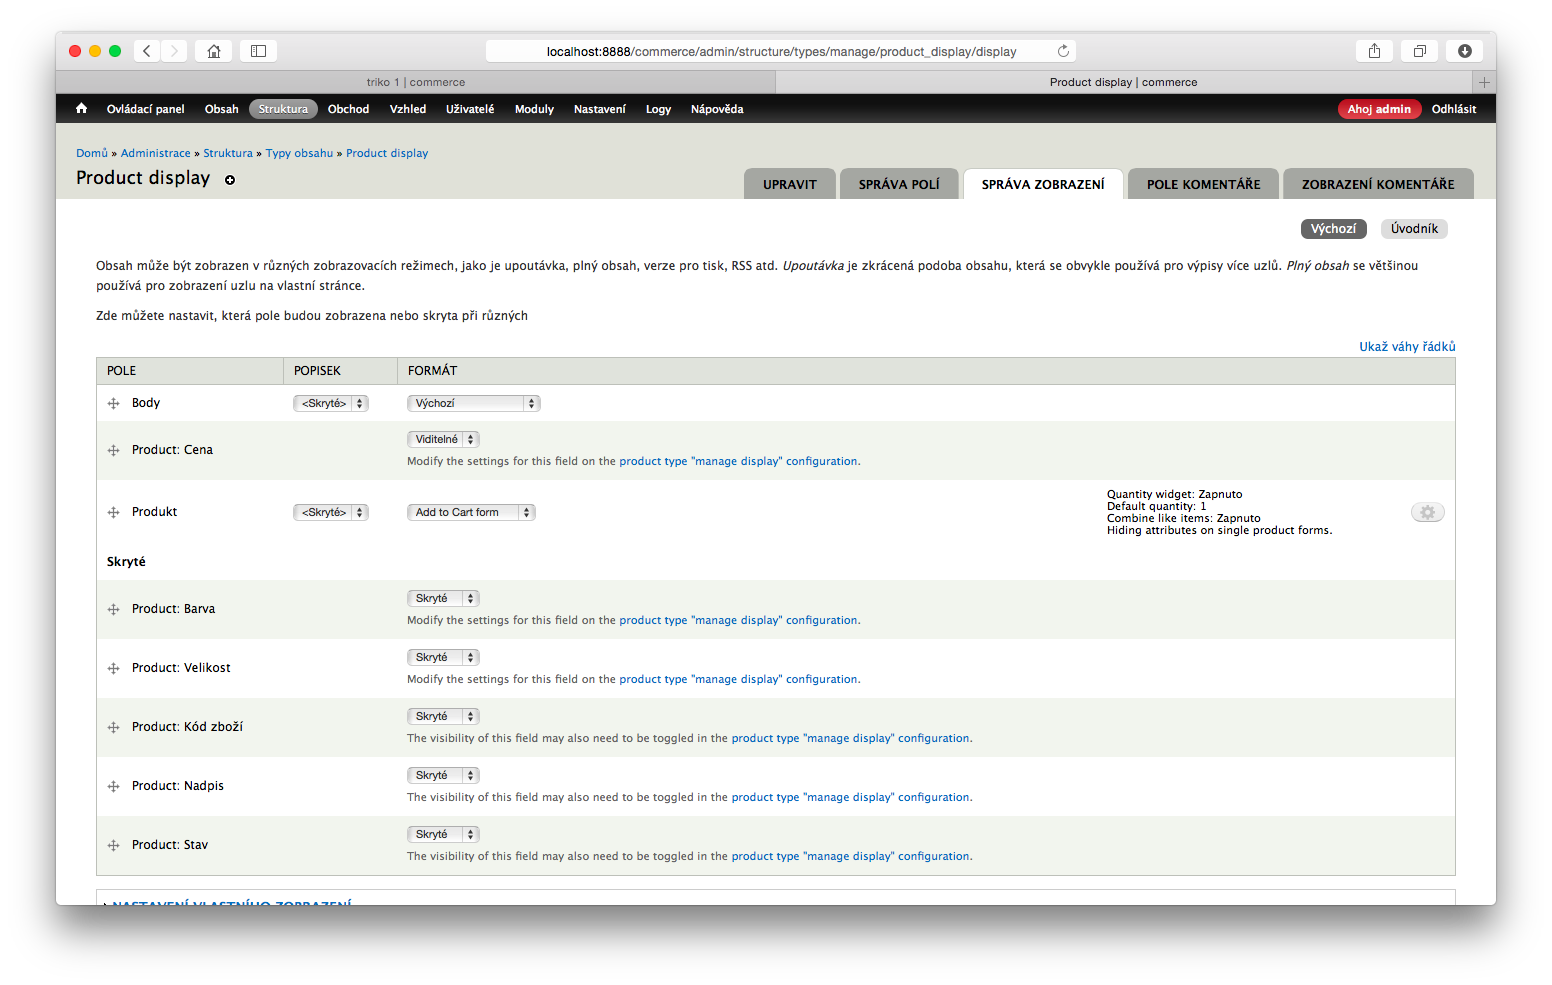Click the Odhlásit logout link

tap(1453, 109)
